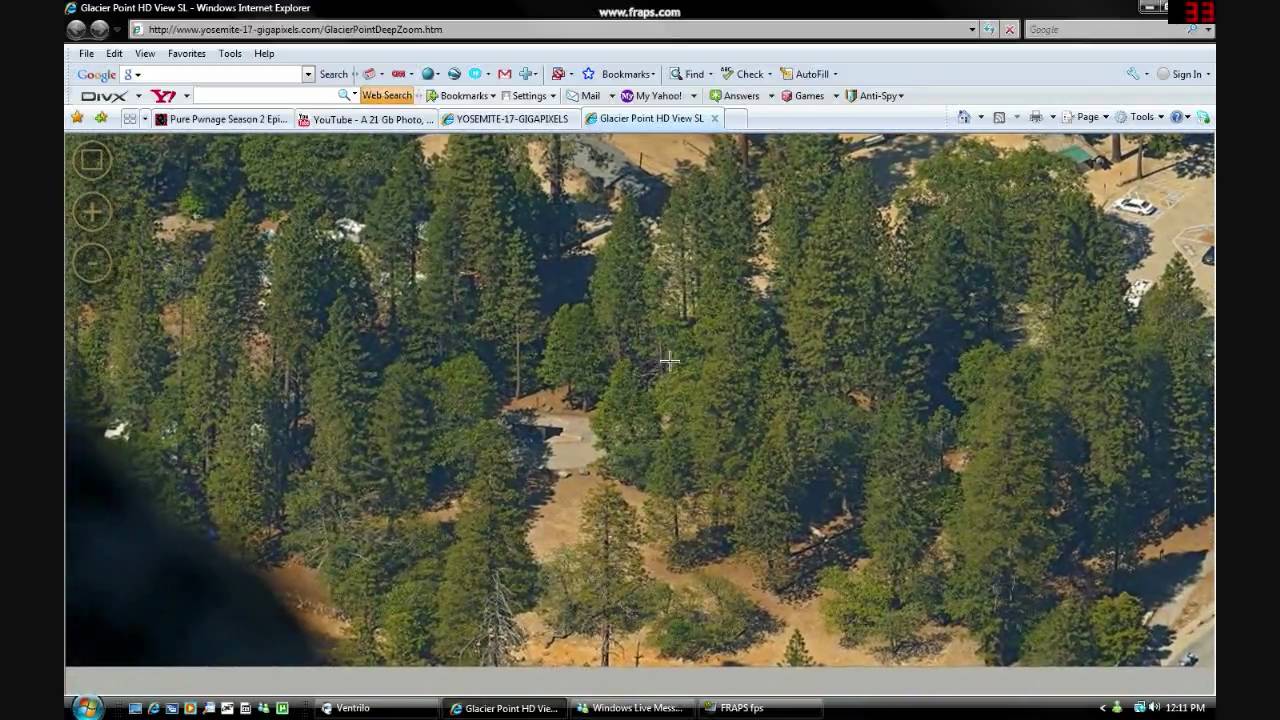Click the Google toolbar search input
The image size is (1280, 720).
click(218, 74)
